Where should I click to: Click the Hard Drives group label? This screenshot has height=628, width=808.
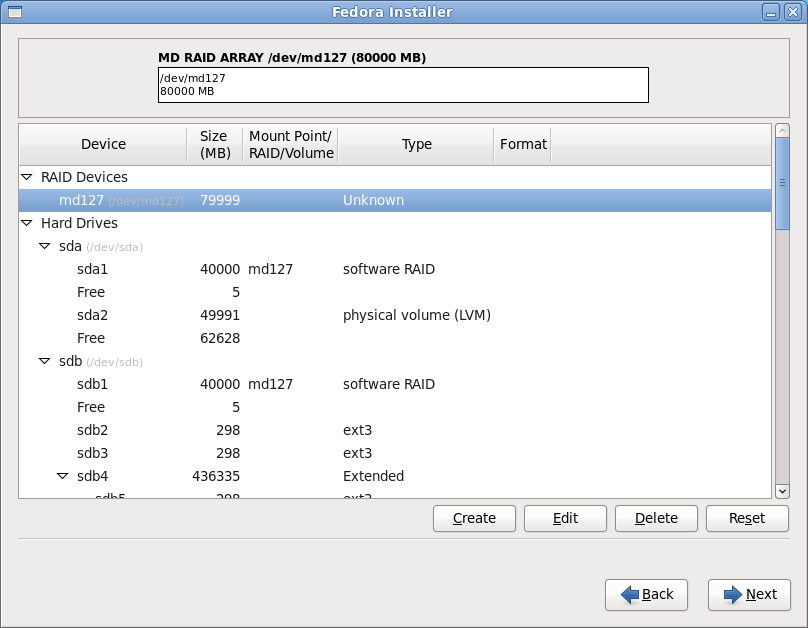79,223
